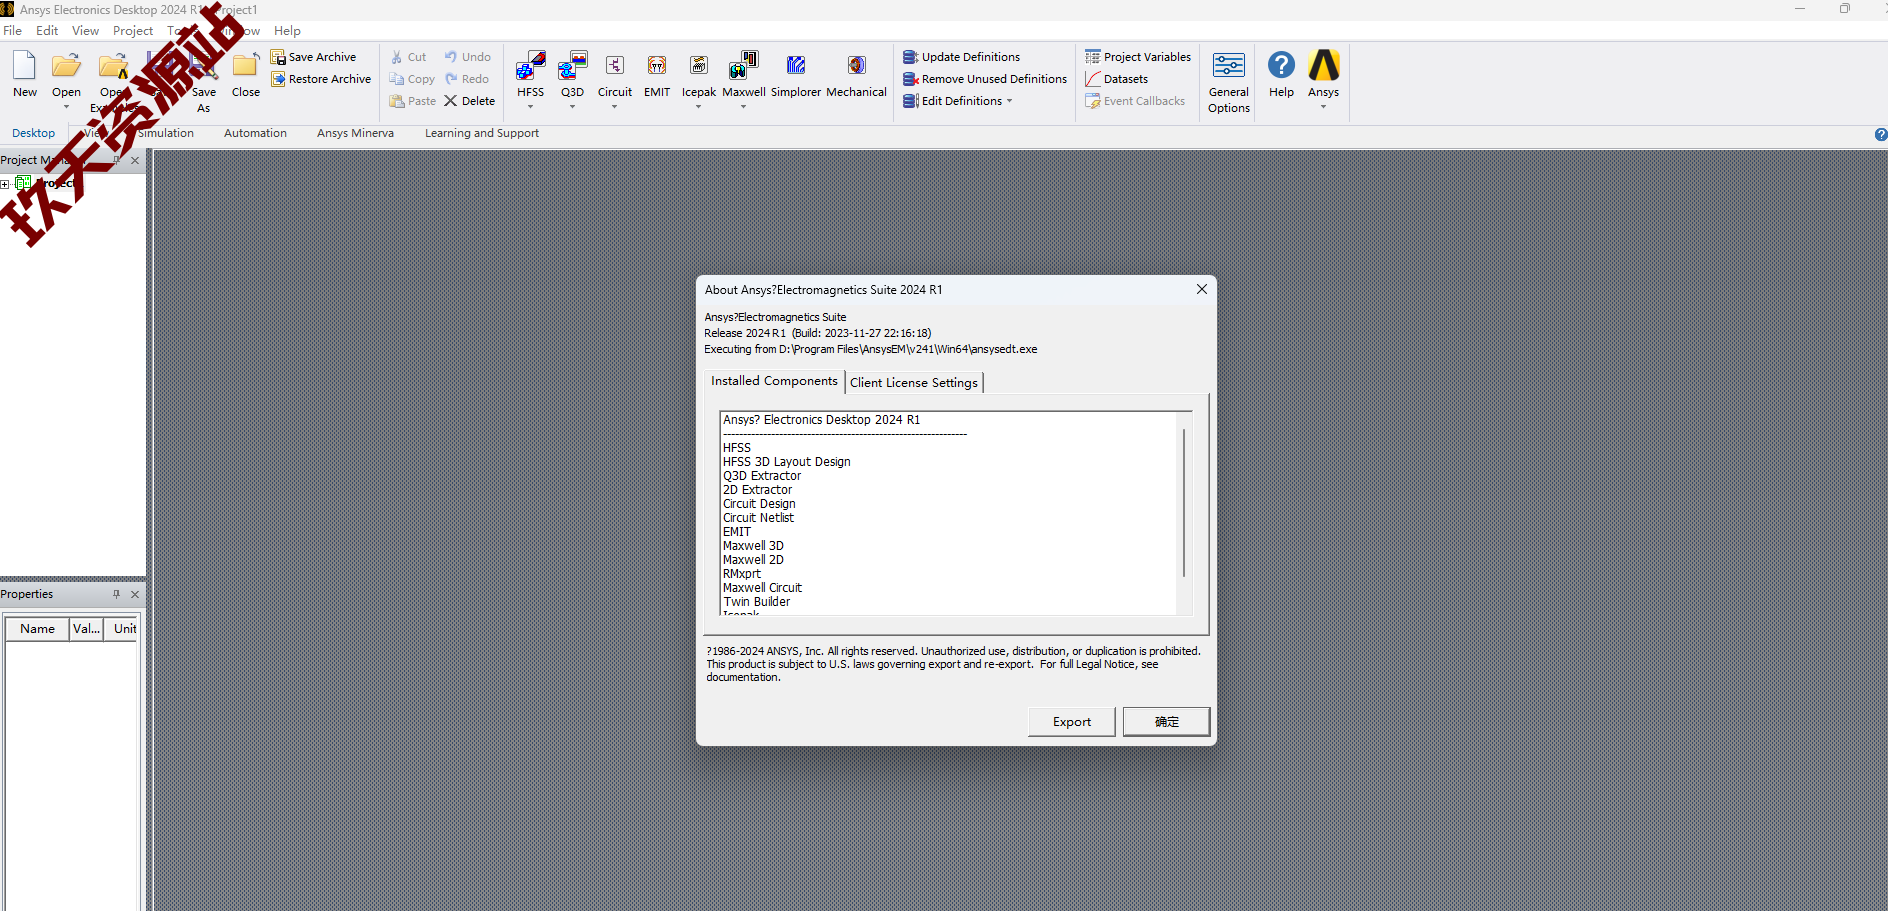Pin the Properties panel
The image size is (1888, 911).
[x=116, y=594]
